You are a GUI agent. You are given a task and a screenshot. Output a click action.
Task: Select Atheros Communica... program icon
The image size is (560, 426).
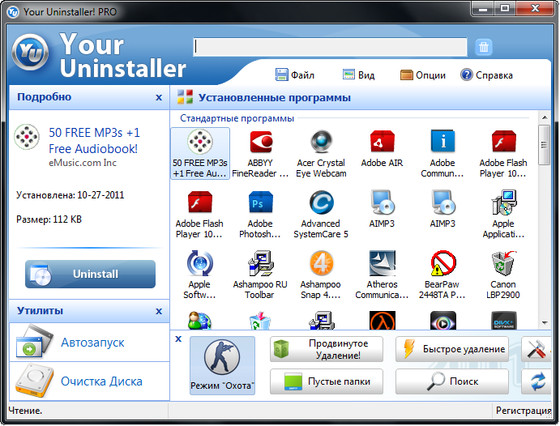[382, 275]
